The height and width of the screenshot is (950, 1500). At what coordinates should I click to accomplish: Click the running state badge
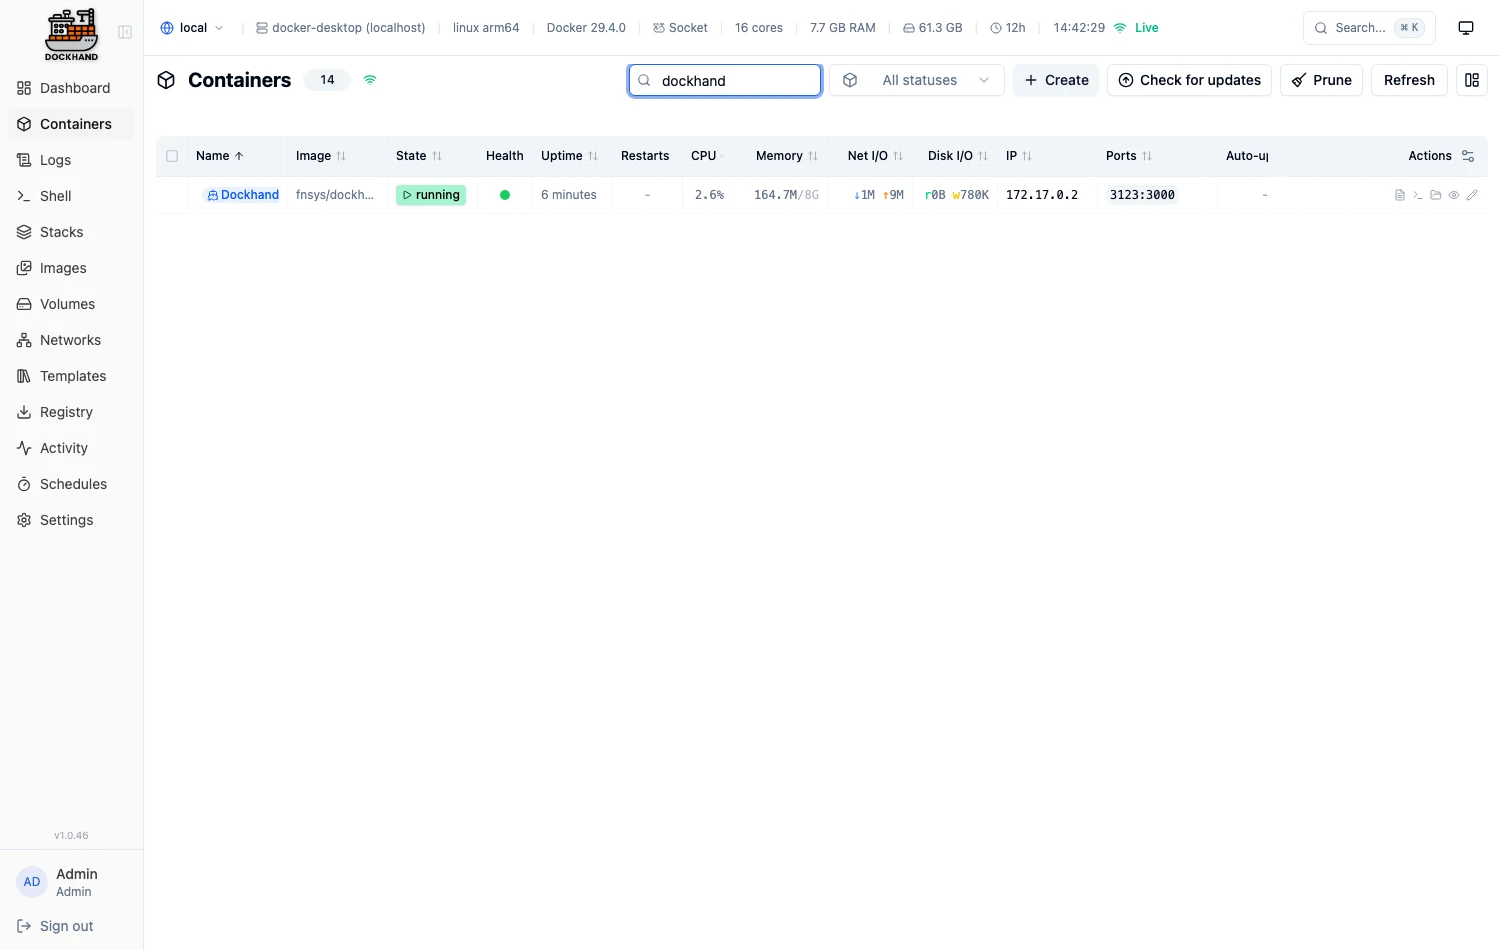point(431,195)
